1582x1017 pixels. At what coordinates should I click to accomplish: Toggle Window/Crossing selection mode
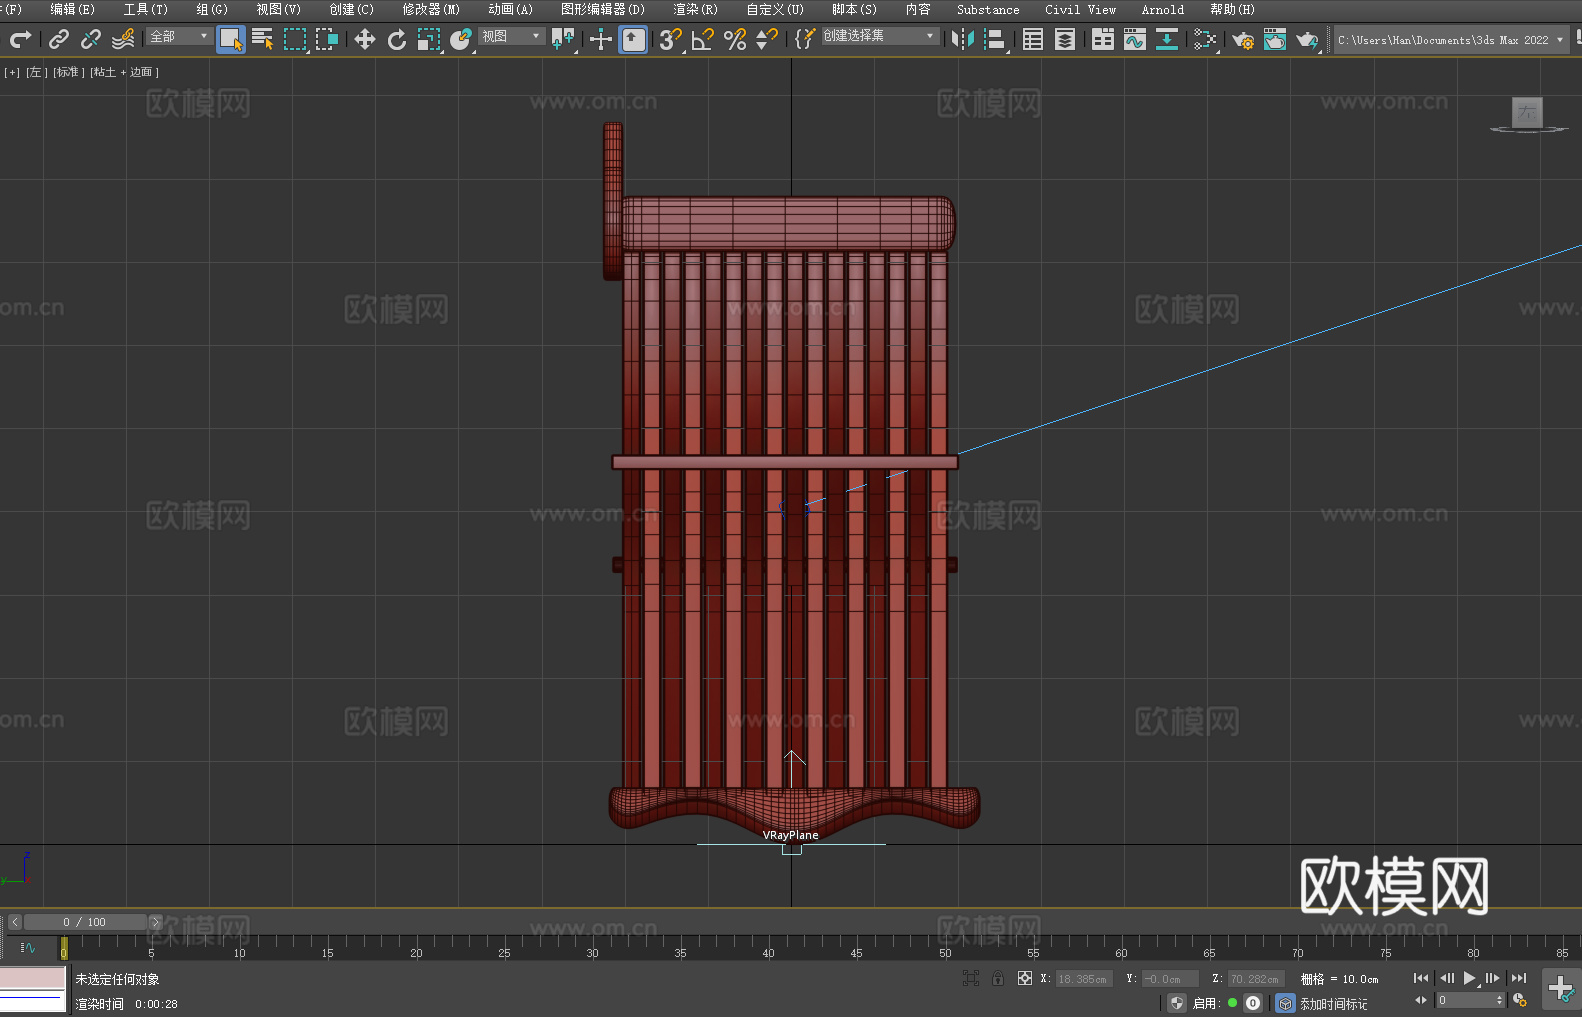pos(327,39)
